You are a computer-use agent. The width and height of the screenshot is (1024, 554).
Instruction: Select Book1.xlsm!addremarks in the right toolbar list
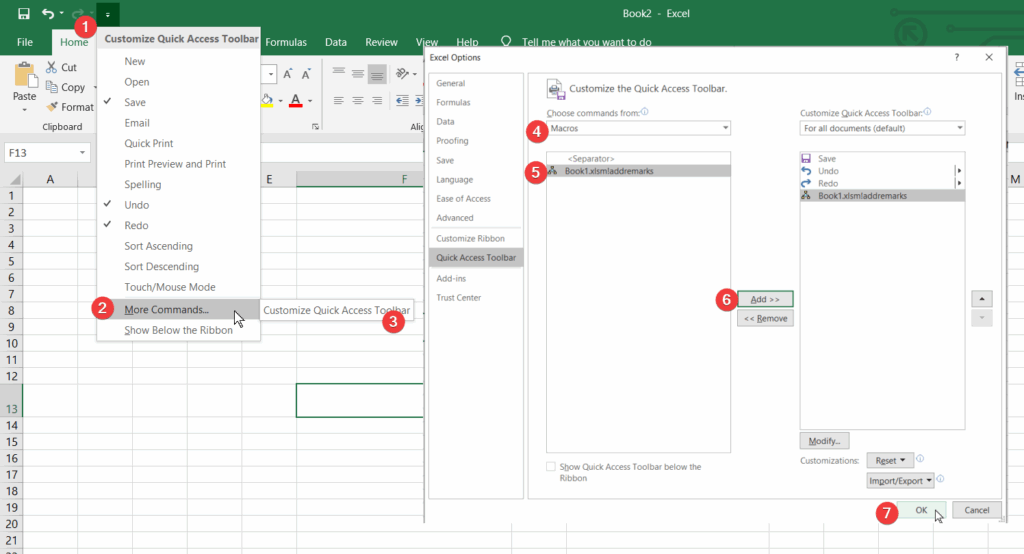coord(882,196)
